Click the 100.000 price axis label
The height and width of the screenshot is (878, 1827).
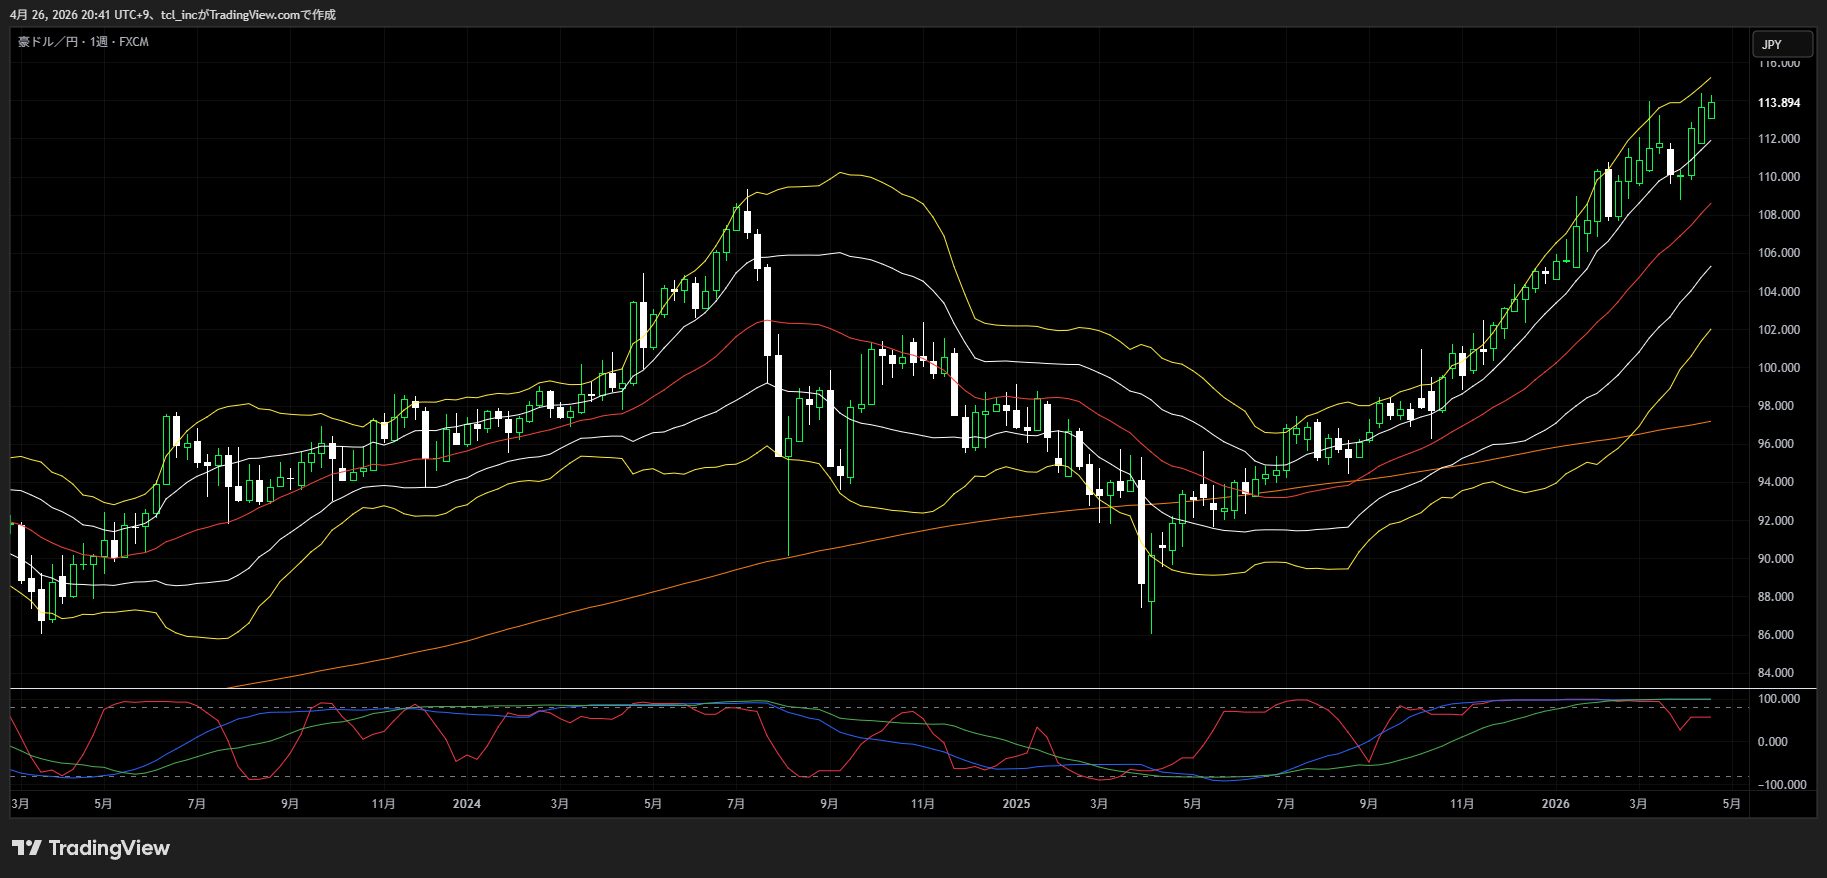(1778, 368)
